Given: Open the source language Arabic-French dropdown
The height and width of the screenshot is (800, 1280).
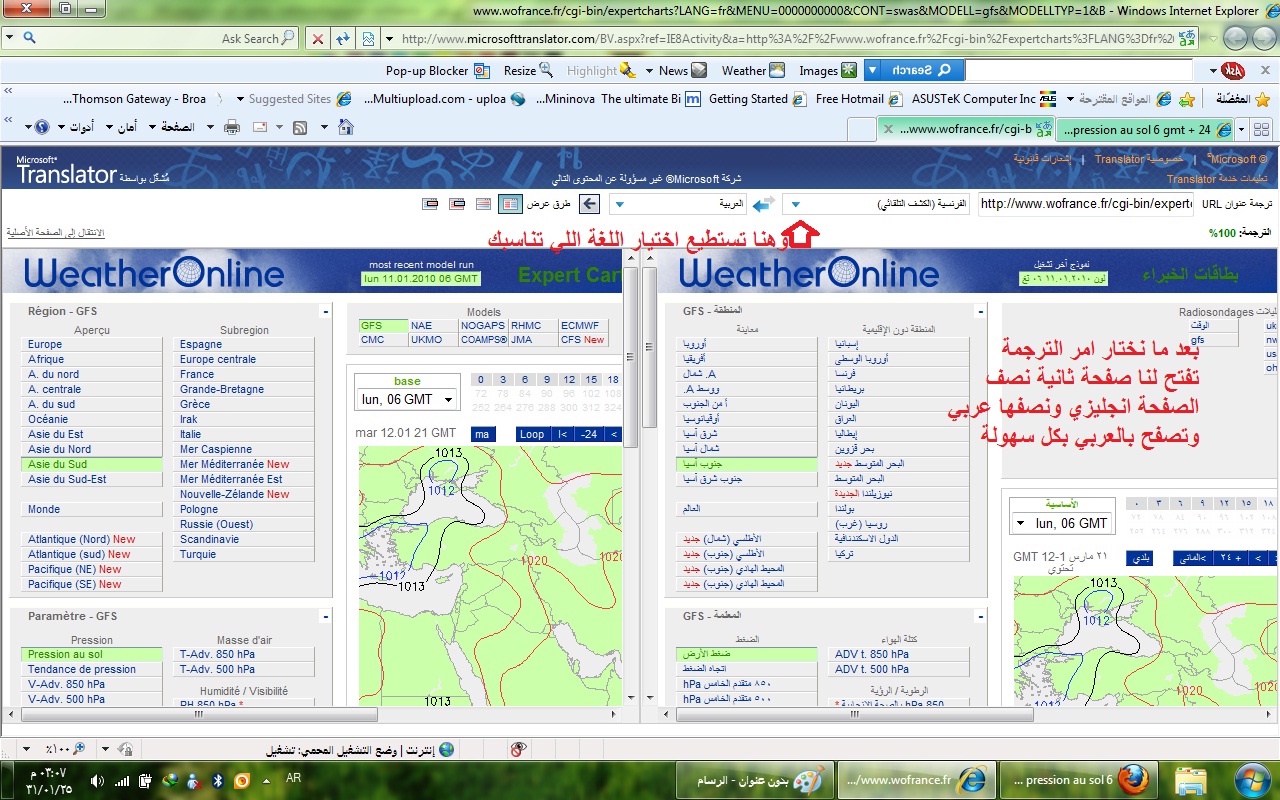Looking at the screenshot, I should (x=877, y=204).
